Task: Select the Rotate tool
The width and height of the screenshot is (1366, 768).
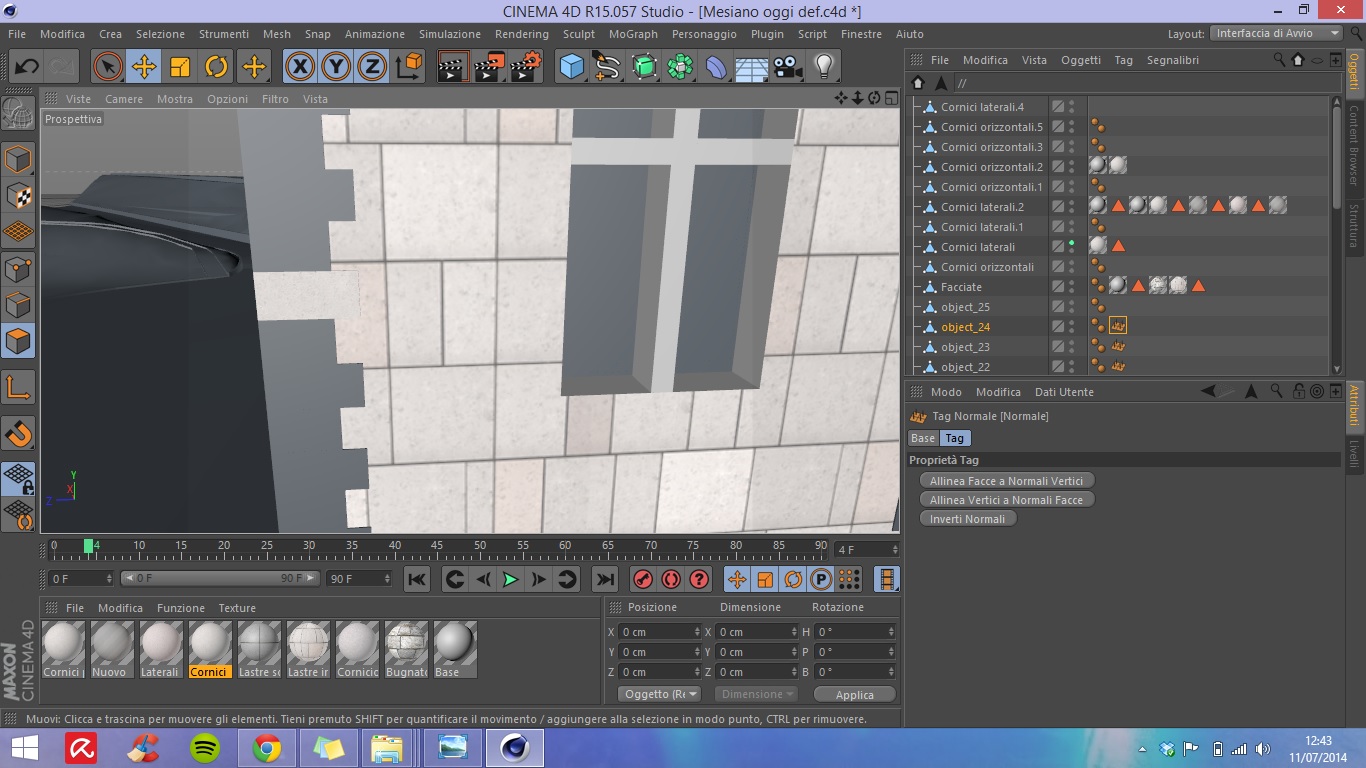Action: pos(216,67)
